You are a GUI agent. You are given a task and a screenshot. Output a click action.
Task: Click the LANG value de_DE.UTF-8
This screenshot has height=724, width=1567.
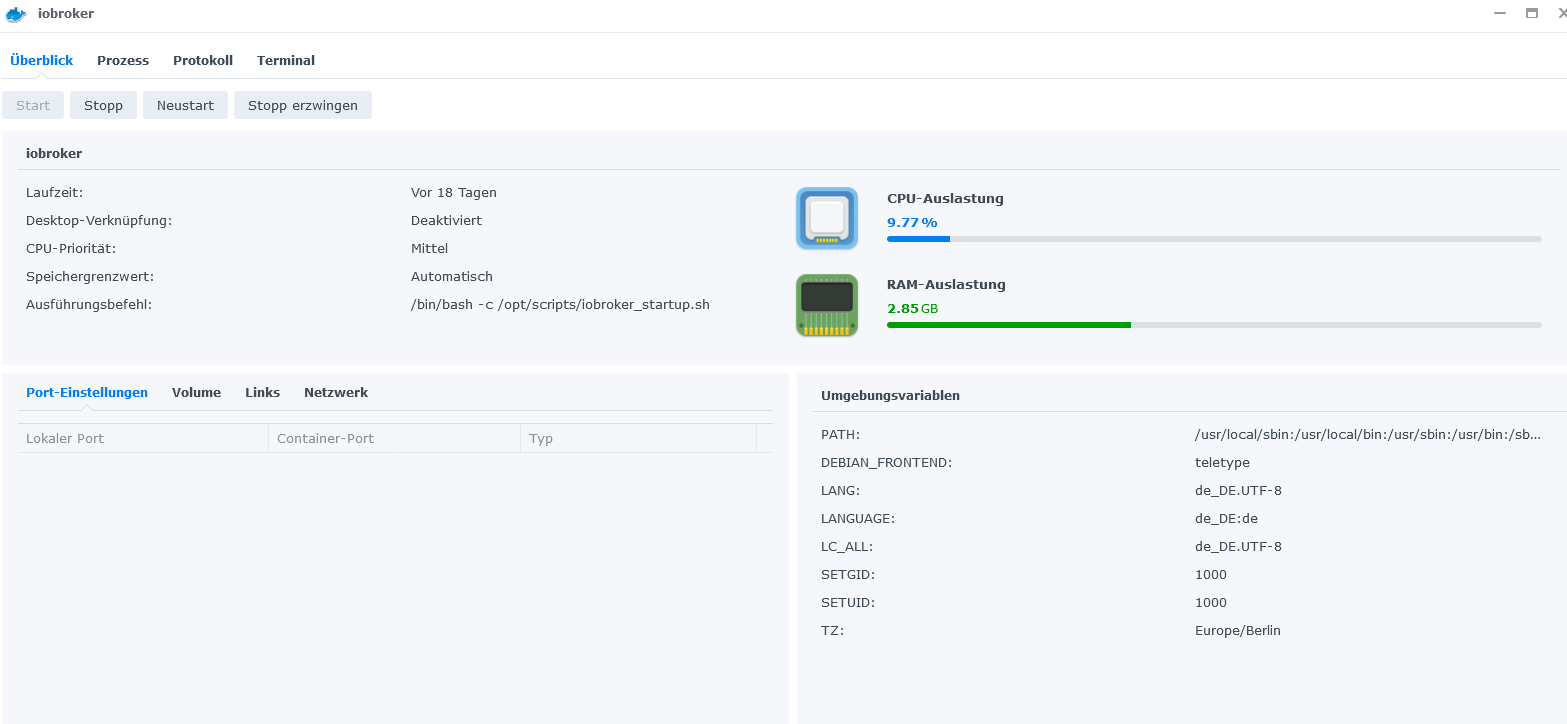pyautogui.click(x=1238, y=490)
